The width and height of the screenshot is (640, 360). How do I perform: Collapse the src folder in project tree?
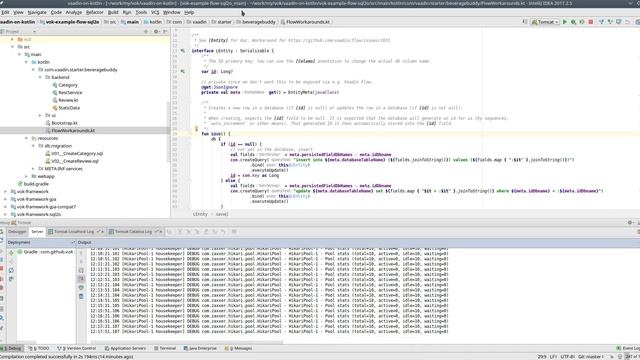pyautogui.click(x=12, y=47)
